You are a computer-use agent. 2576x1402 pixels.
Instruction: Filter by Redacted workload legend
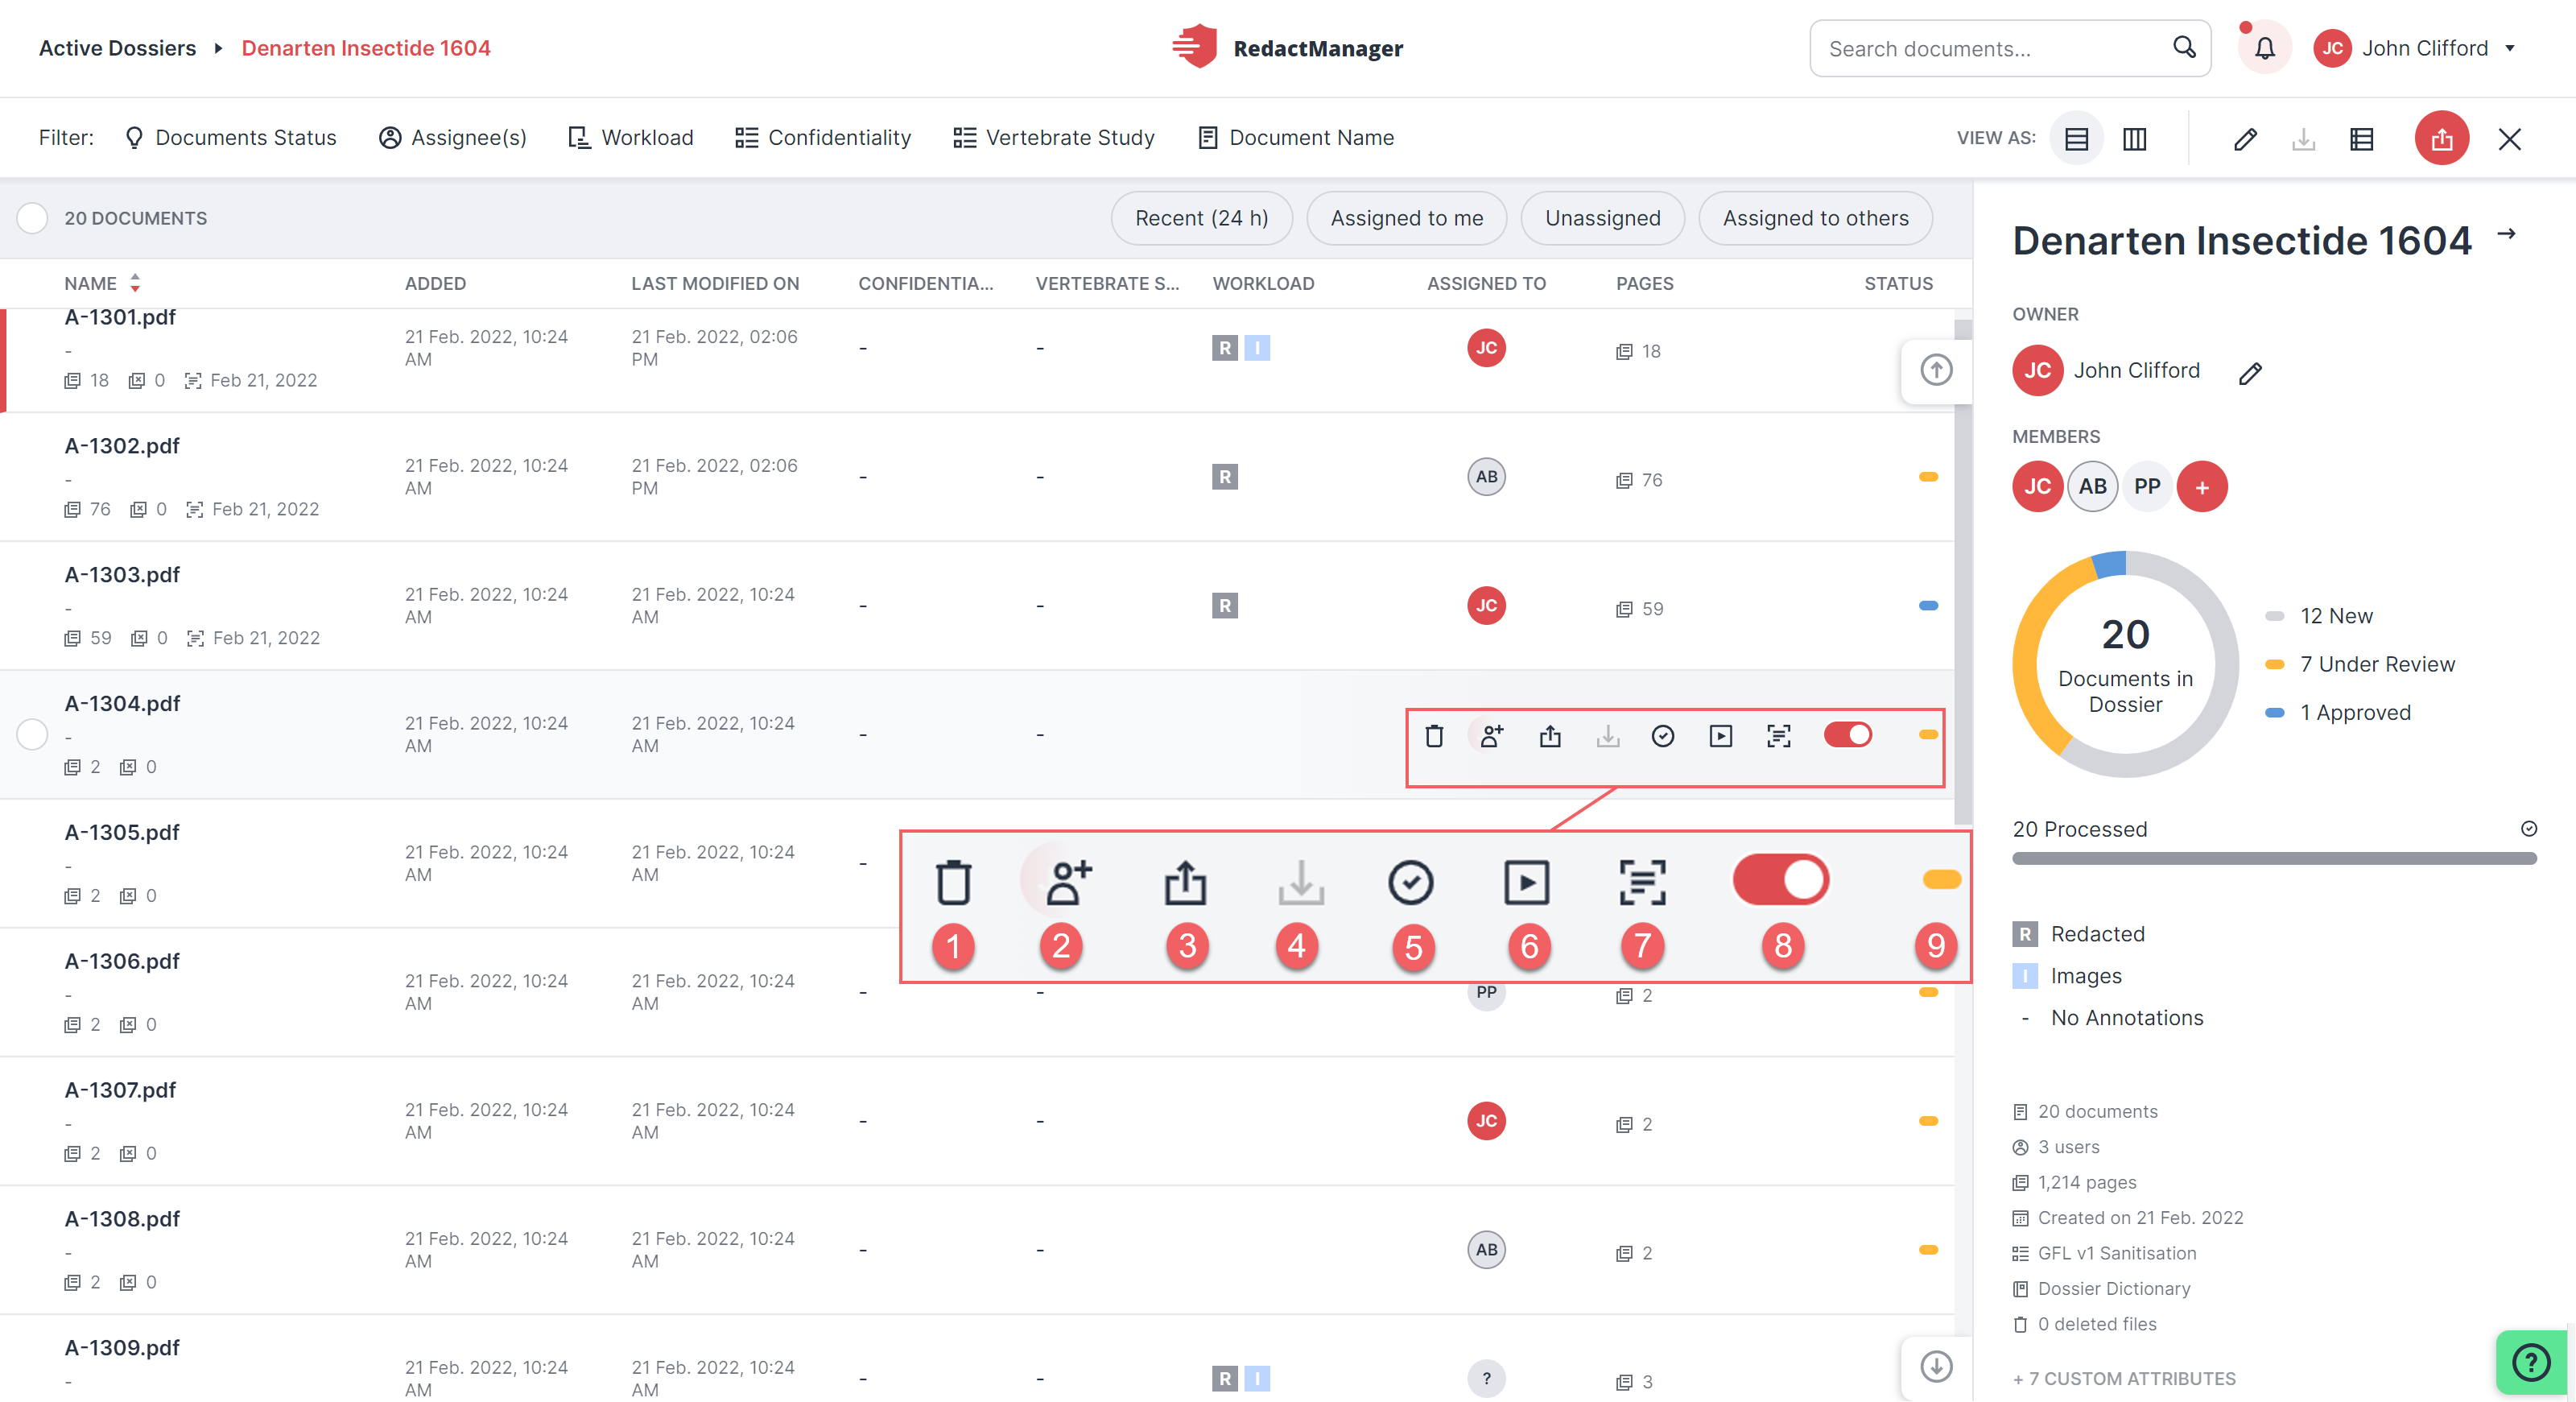(2079, 934)
